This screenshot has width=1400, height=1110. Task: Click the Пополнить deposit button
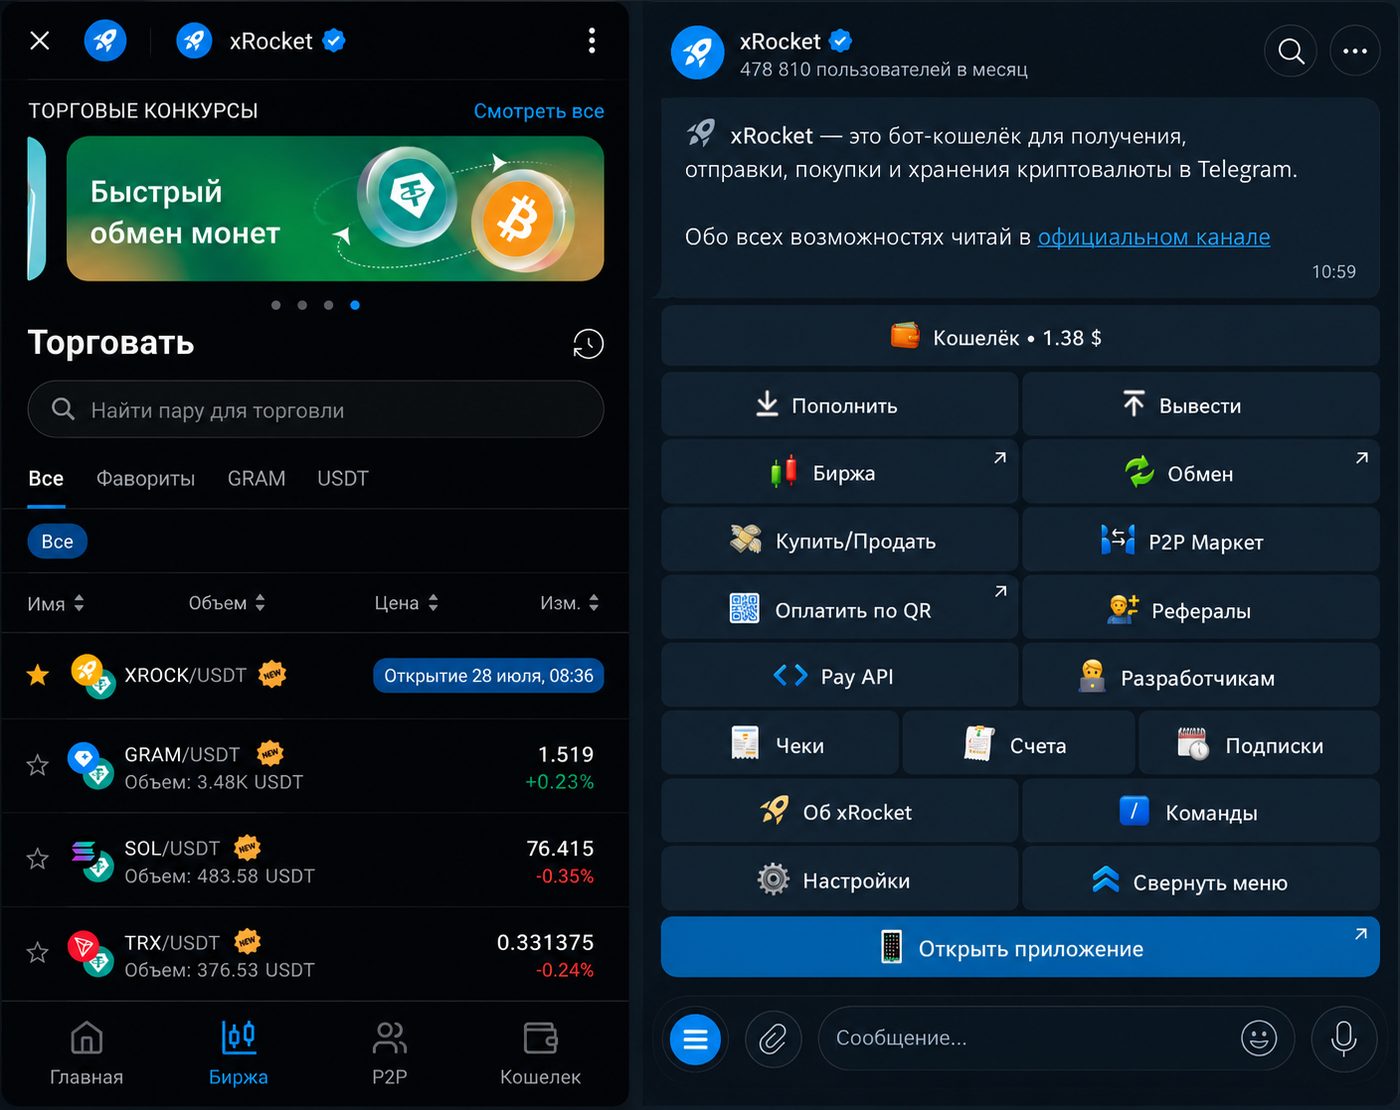[840, 405]
